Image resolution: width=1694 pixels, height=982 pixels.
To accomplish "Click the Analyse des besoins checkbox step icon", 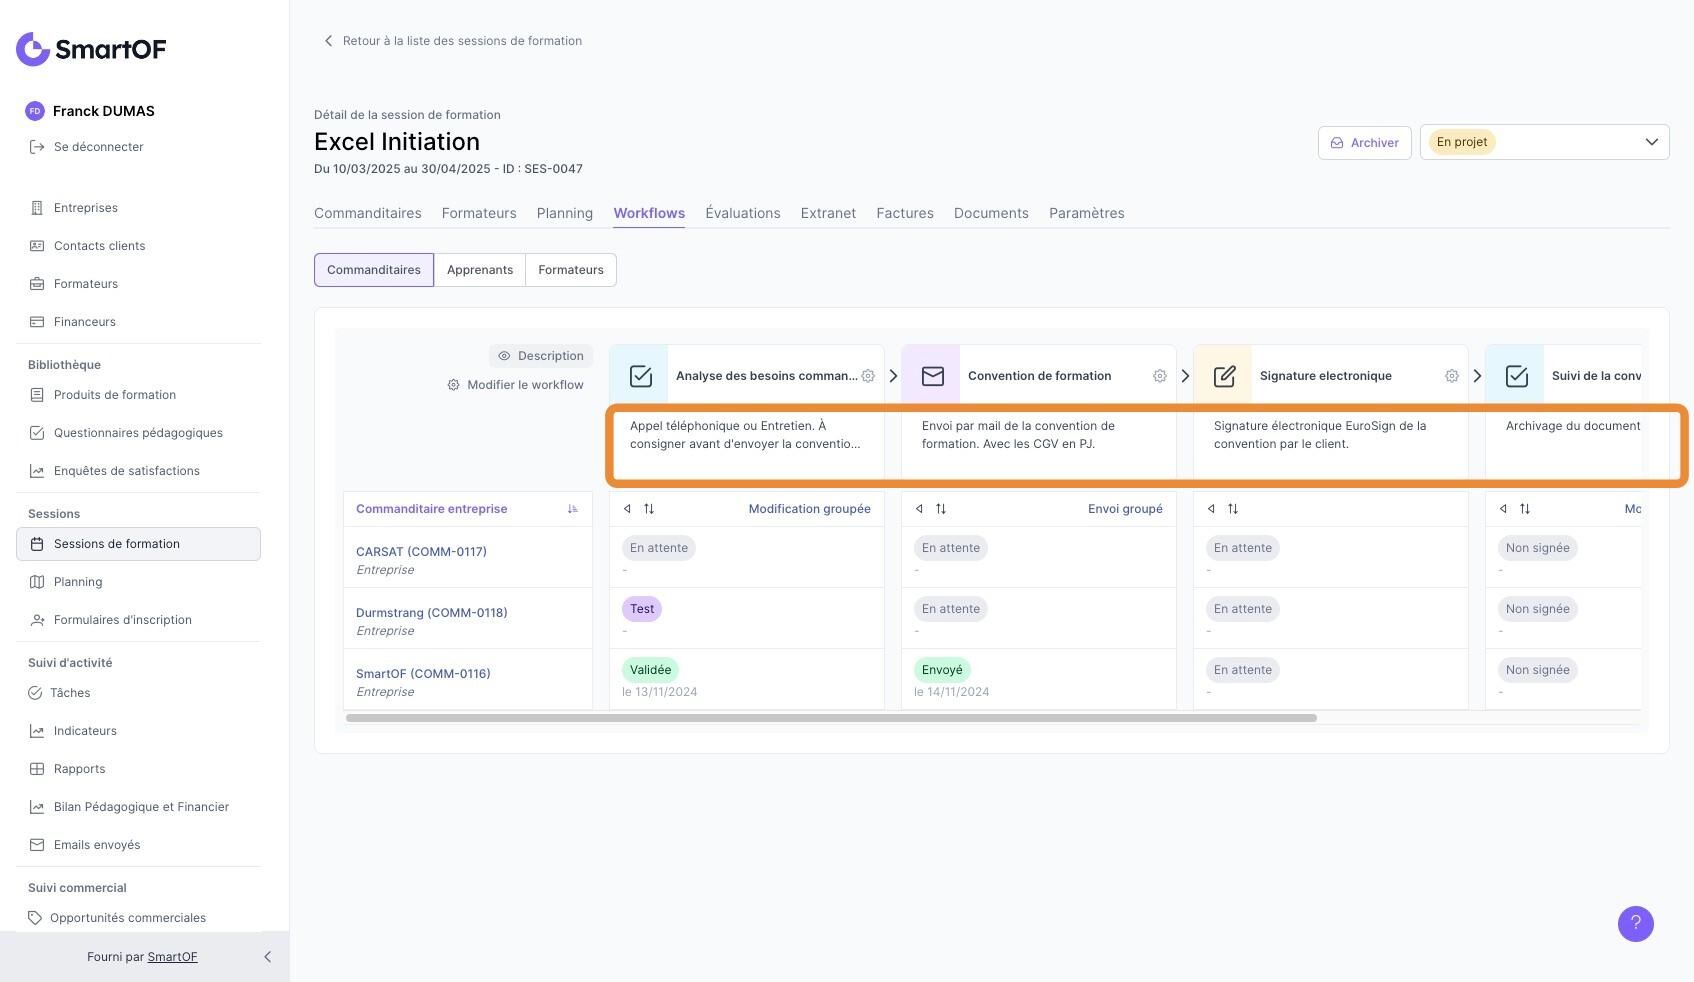I will coord(640,376).
